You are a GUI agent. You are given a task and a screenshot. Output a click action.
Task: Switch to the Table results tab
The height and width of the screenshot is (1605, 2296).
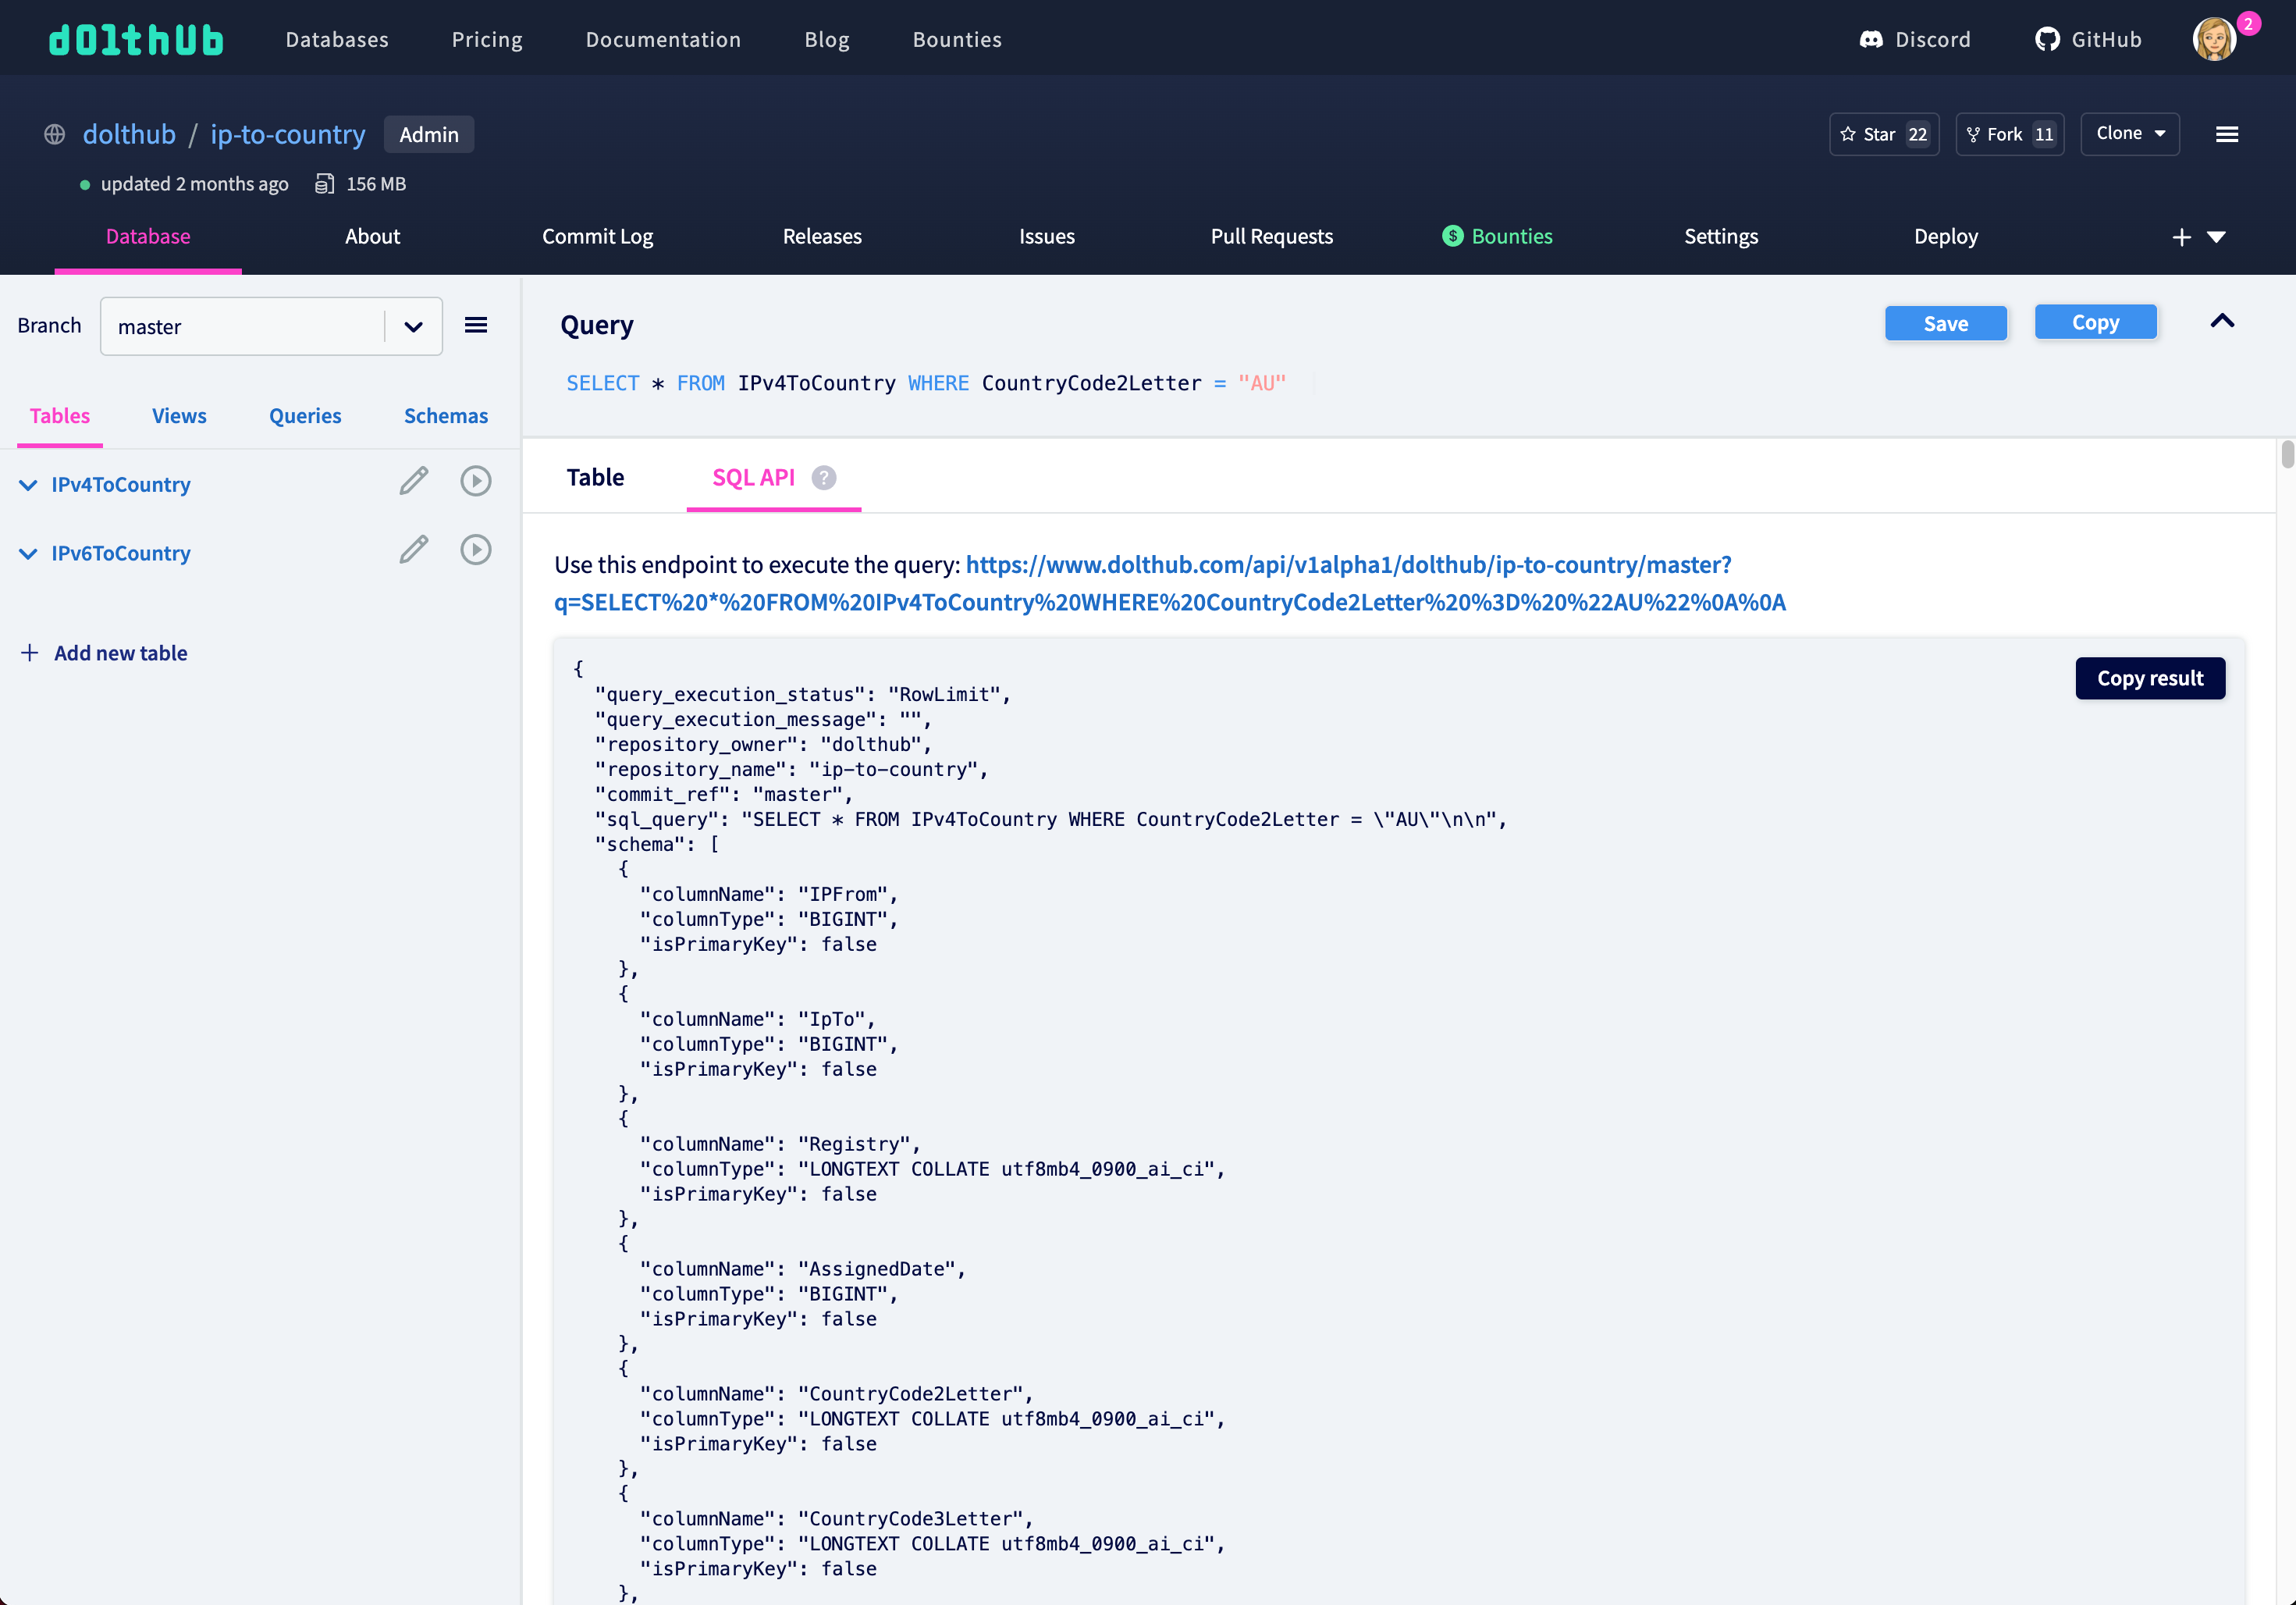coord(595,478)
